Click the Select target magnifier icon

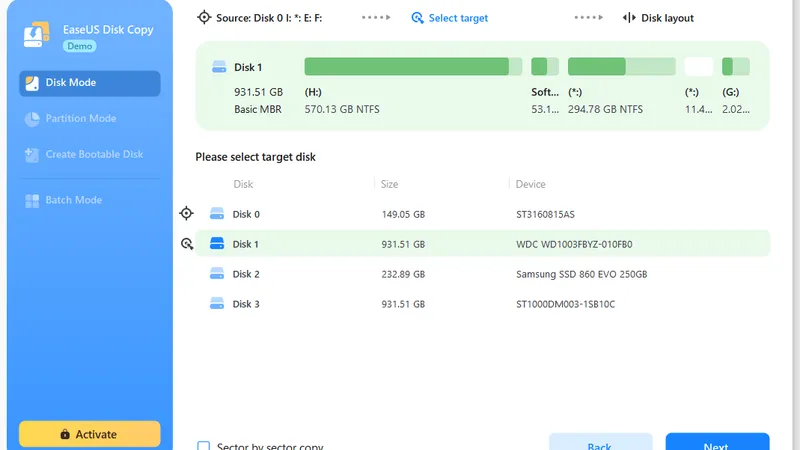tap(417, 18)
